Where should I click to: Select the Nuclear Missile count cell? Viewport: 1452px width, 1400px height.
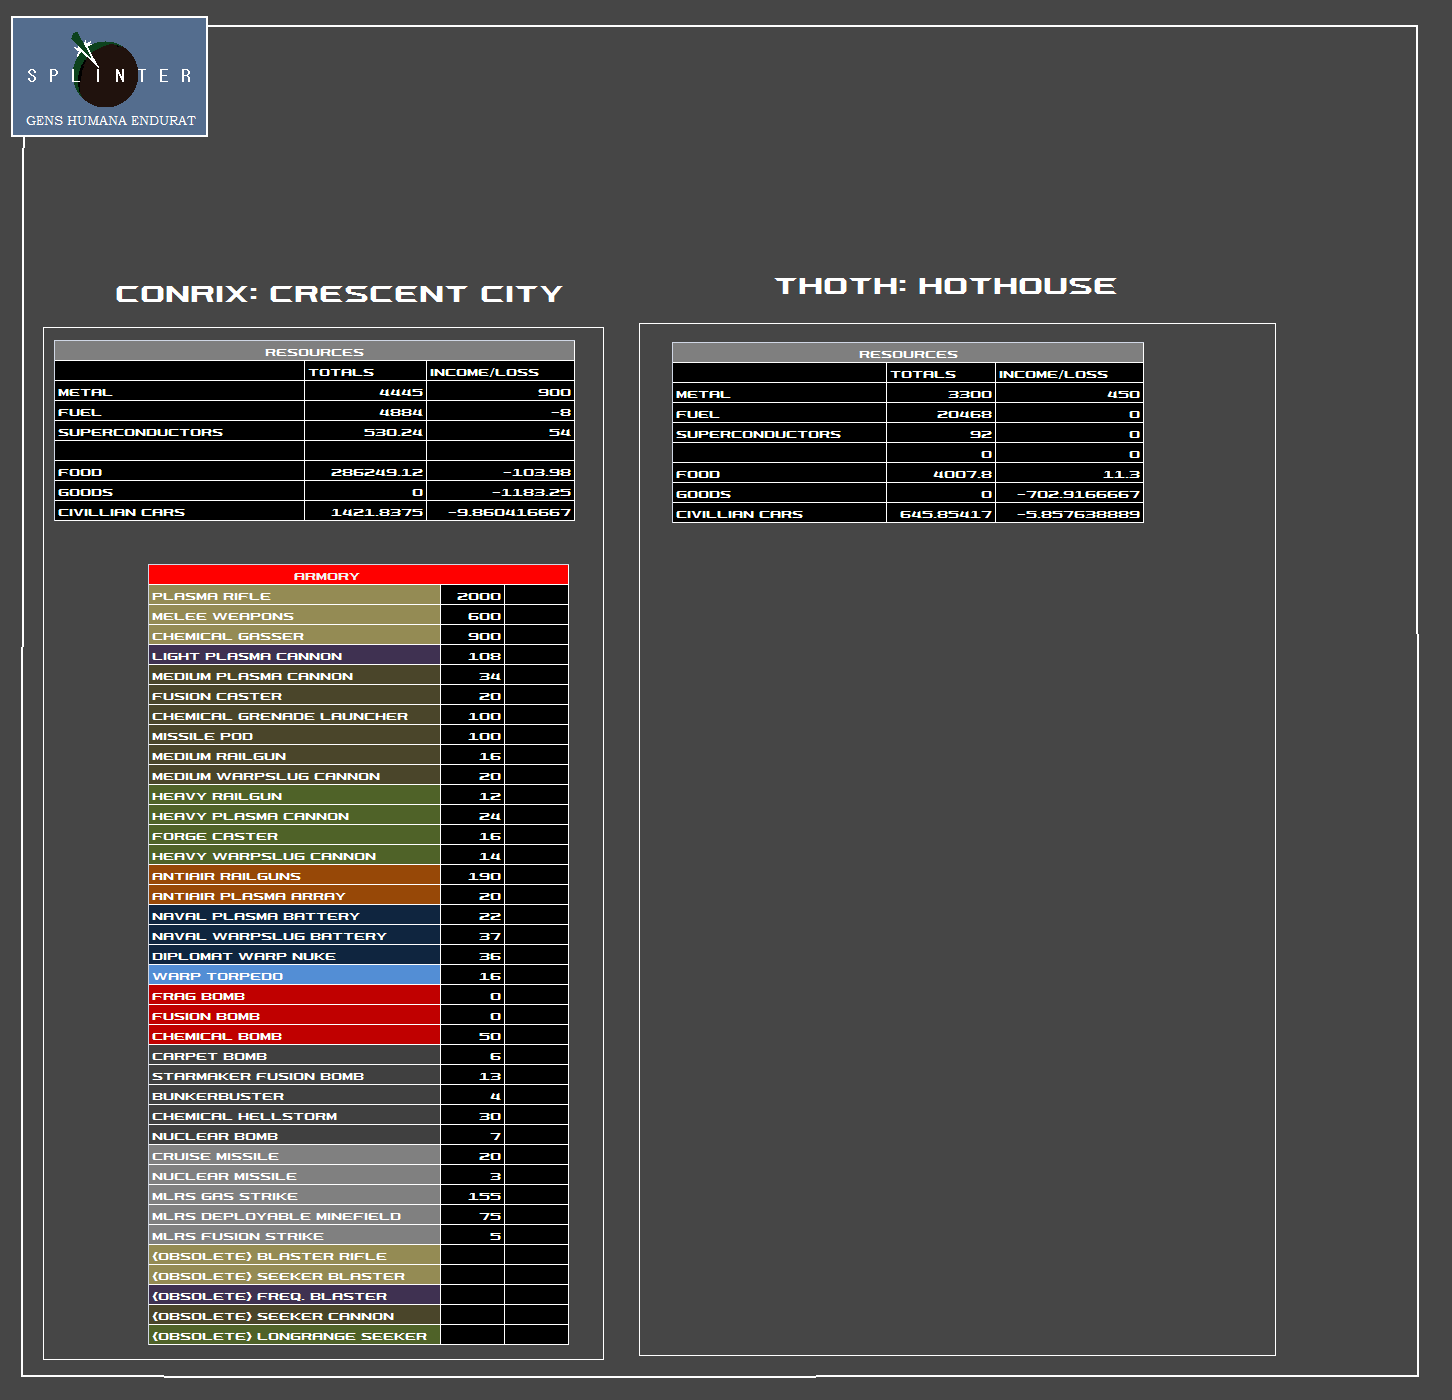(472, 1176)
